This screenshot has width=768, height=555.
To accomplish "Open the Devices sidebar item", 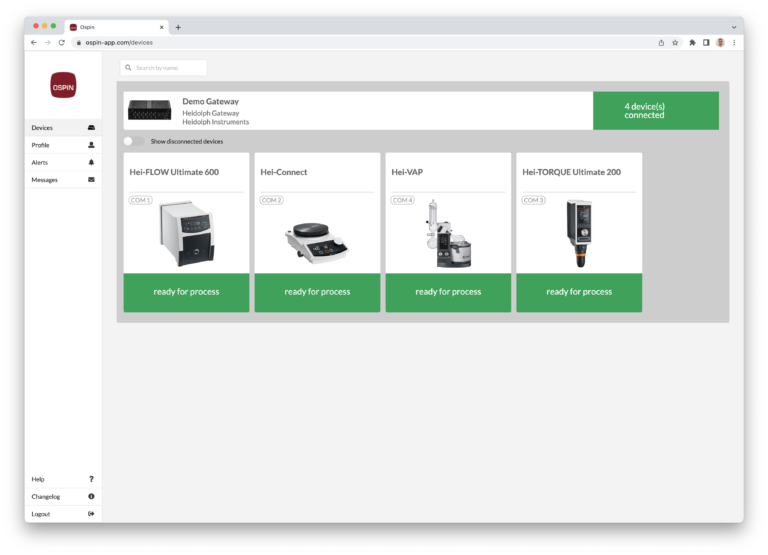I will coord(63,127).
